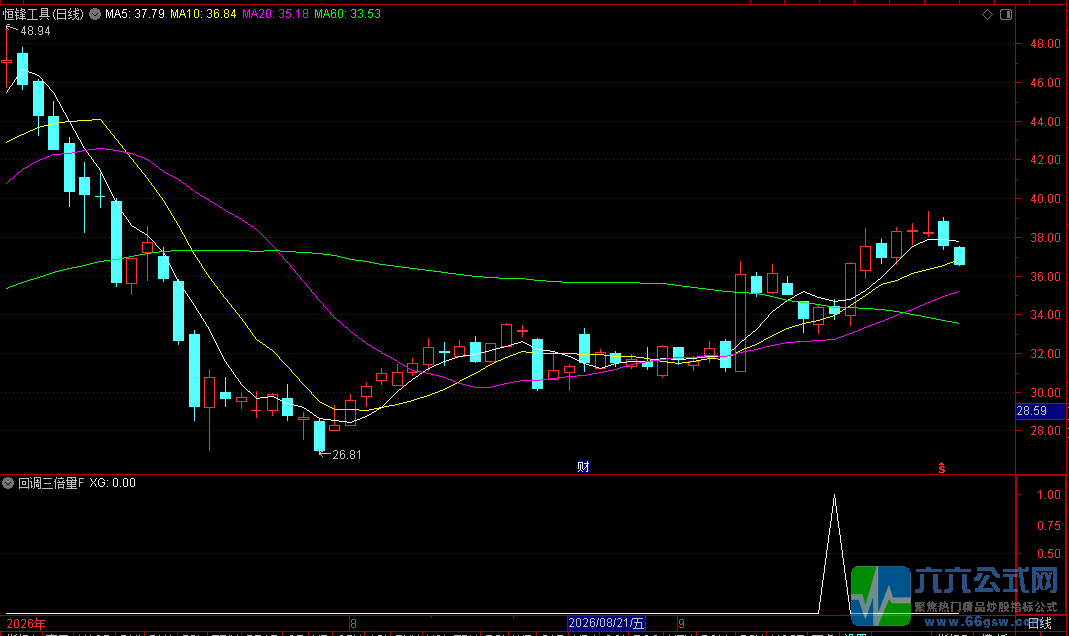Toggle the side panel window icon
The width and height of the screenshot is (1069, 636).
tap(1006, 14)
